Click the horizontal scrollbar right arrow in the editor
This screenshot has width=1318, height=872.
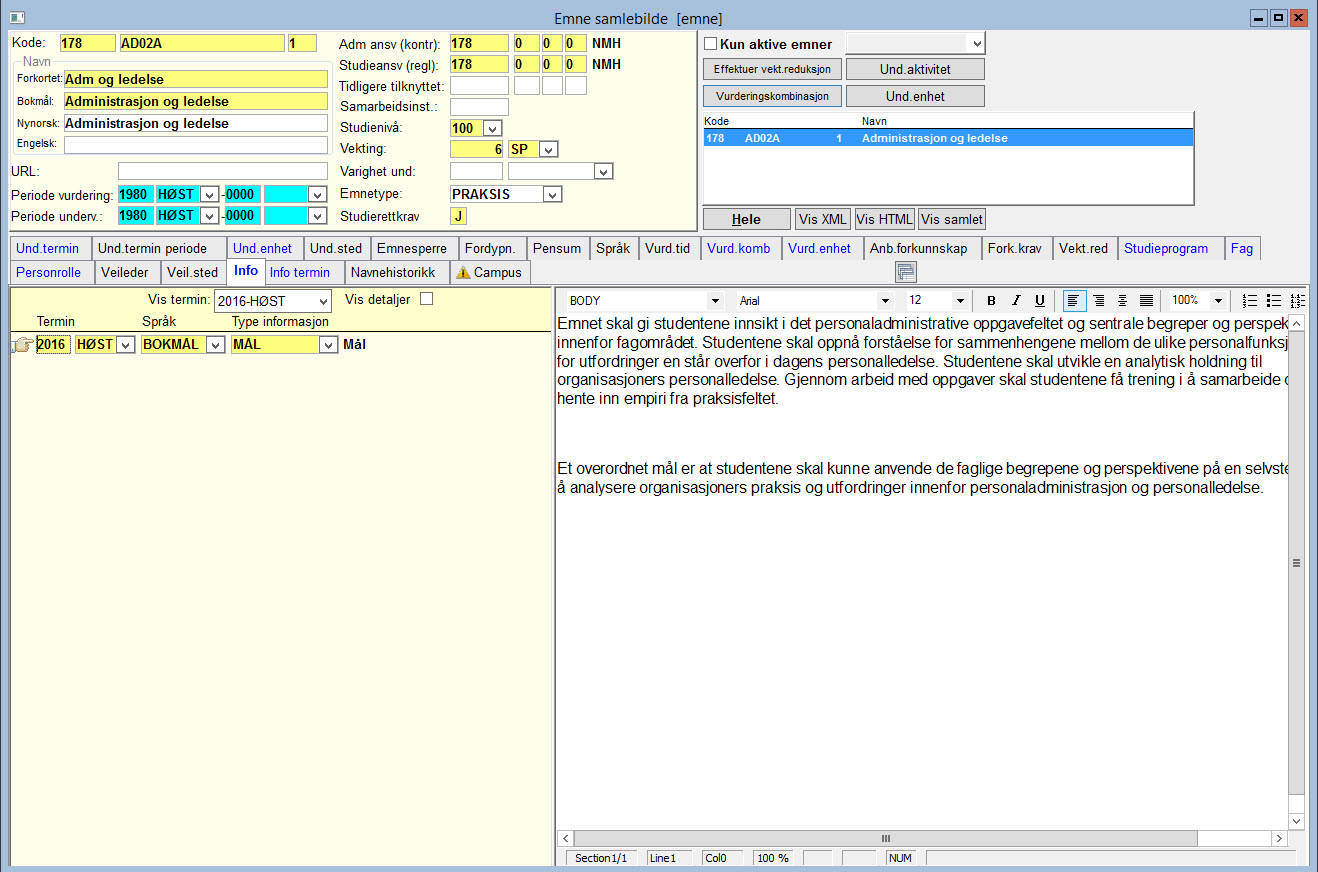pyautogui.click(x=1279, y=838)
